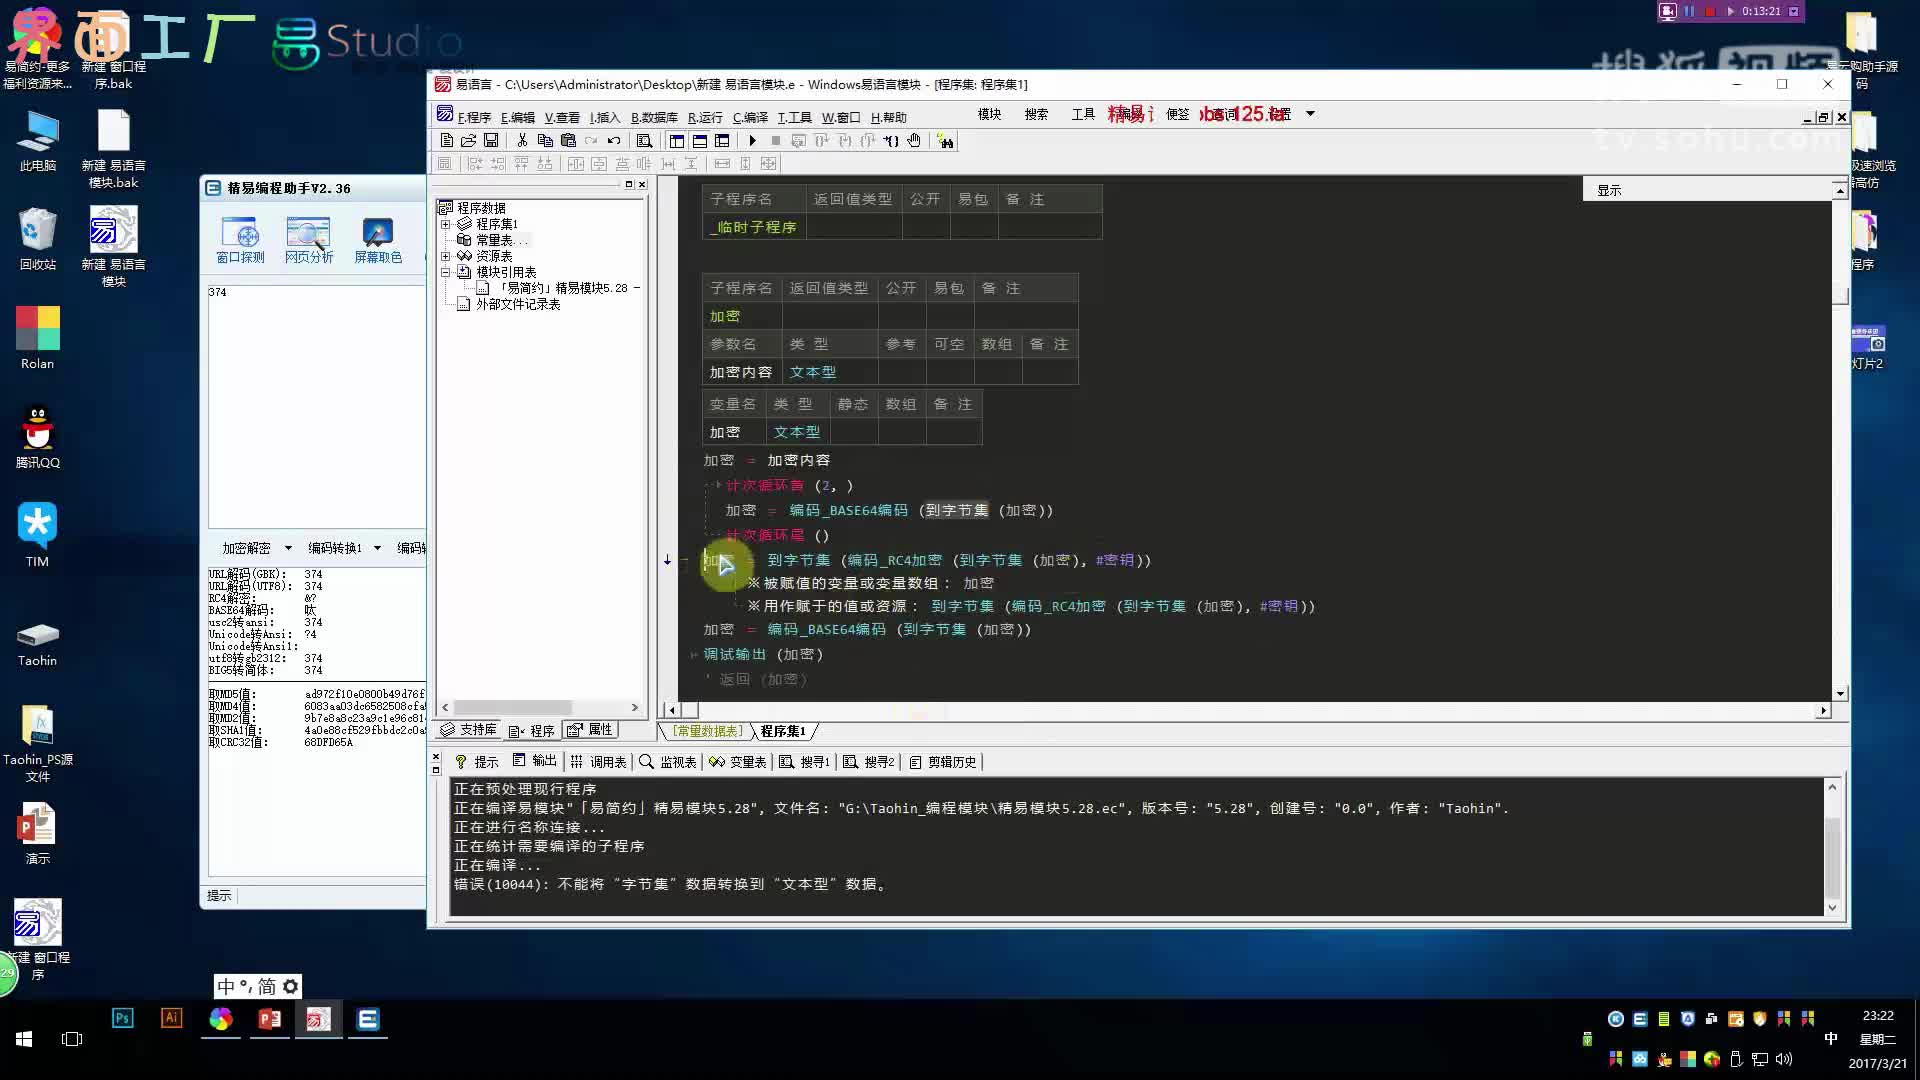This screenshot has height=1080, width=1920.
Task: Click the Paste toolbar icon
Action: click(x=568, y=141)
